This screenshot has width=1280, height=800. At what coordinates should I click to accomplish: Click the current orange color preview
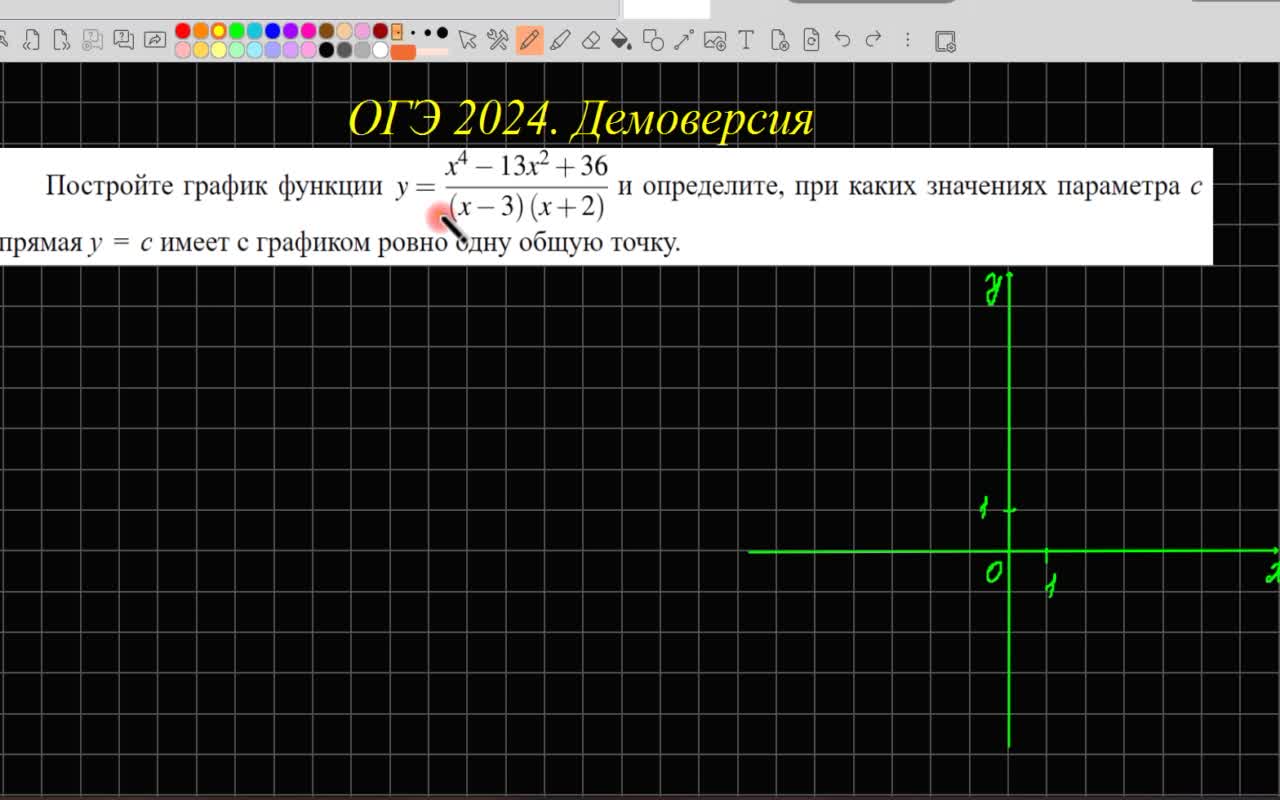[x=403, y=51]
